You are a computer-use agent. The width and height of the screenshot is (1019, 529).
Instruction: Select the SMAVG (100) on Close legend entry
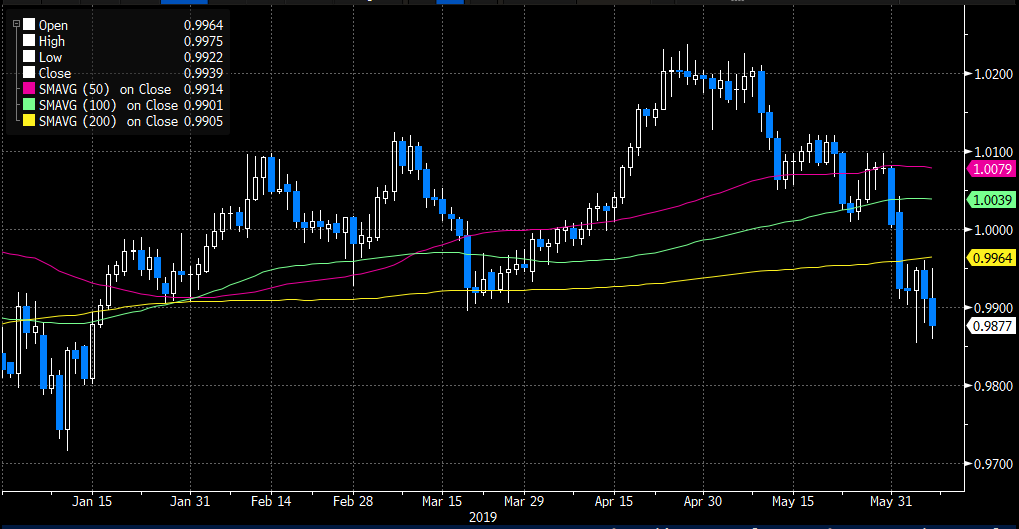point(109,105)
